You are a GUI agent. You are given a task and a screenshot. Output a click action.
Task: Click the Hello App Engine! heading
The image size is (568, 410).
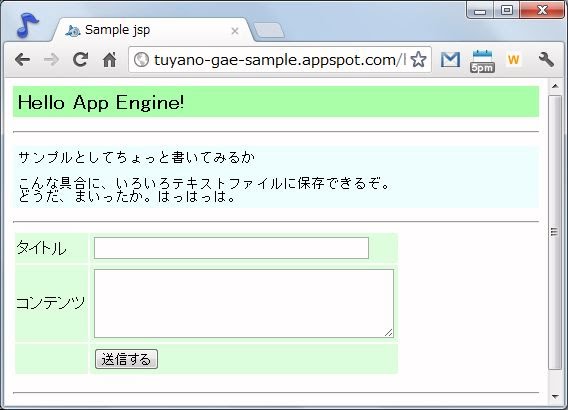point(101,102)
